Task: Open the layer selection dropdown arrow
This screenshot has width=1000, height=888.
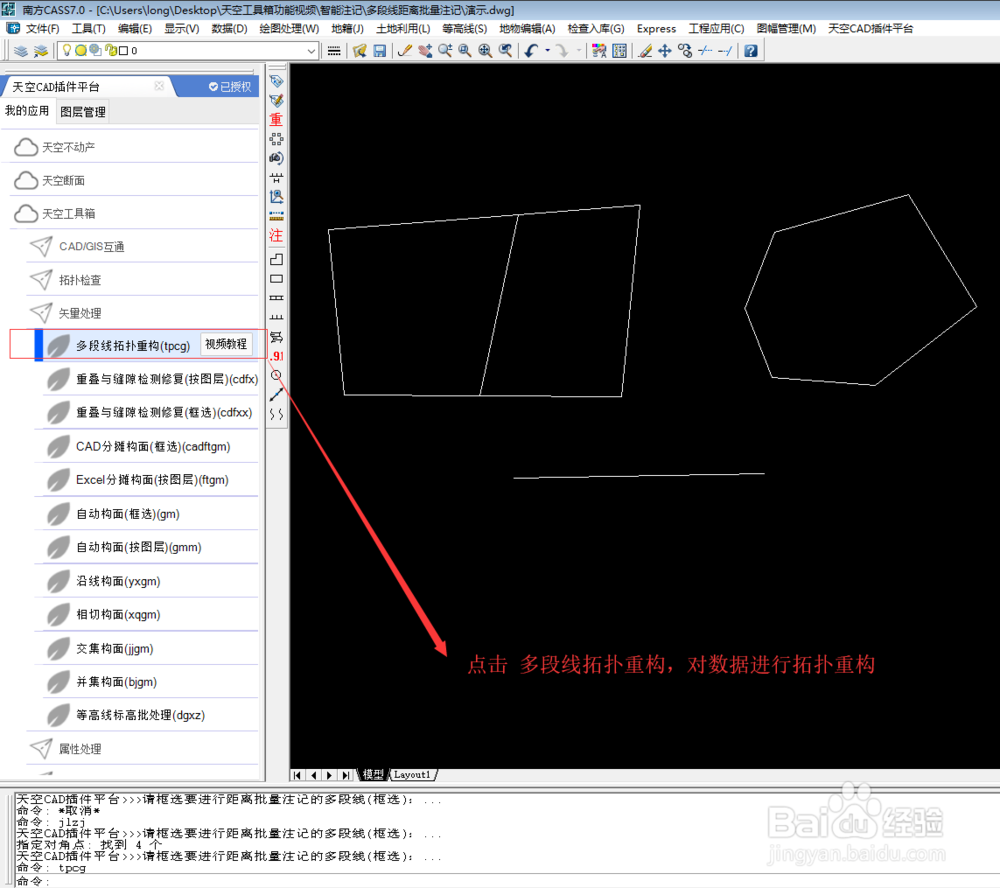Action: coord(311,51)
